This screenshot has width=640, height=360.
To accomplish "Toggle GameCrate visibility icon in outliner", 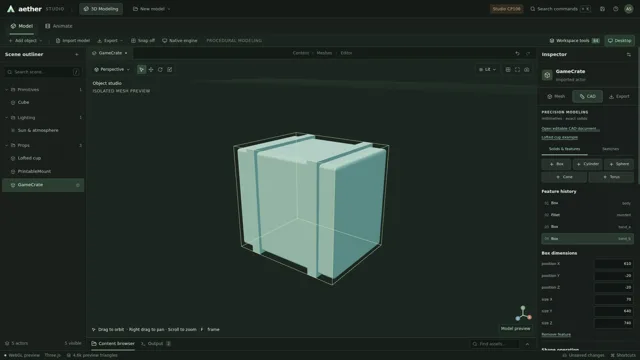I will pyautogui.click(x=78, y=185).
